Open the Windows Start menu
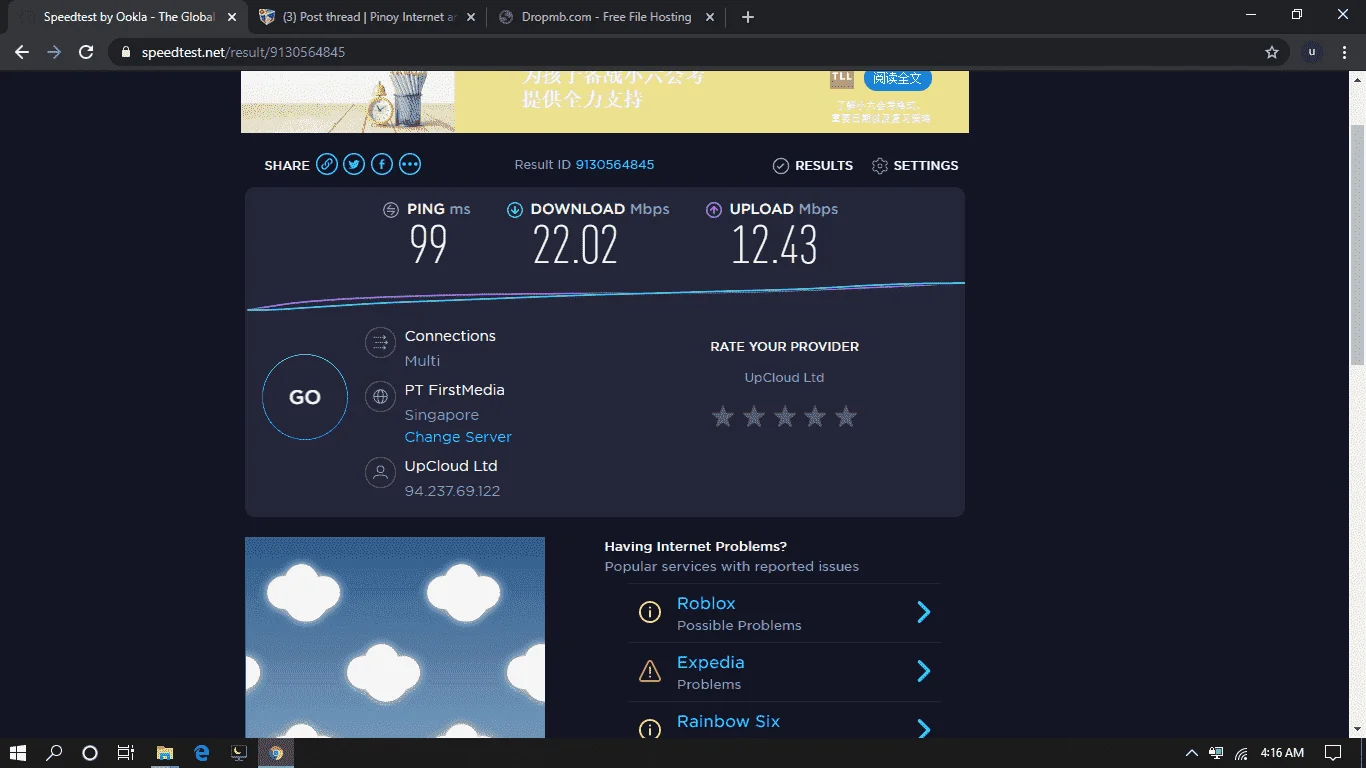The image size is (1366, 768). [x=18, y=753]
